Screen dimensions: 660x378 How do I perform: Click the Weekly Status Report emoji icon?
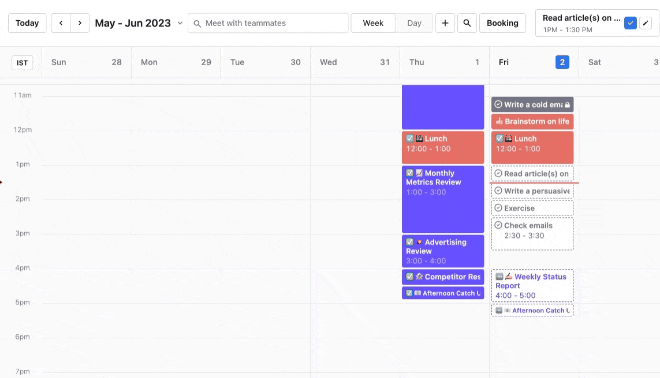508,276
